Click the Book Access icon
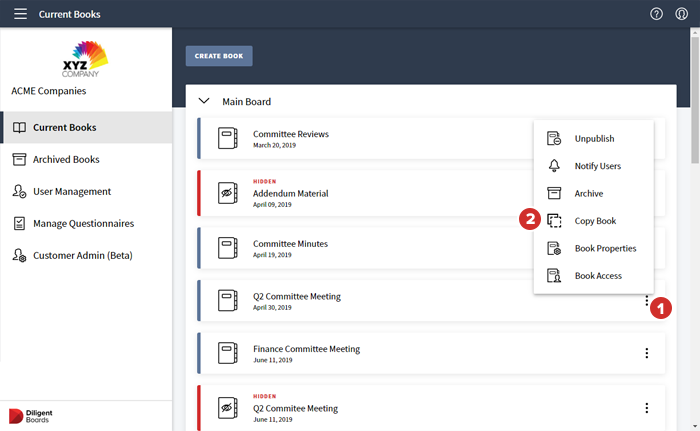Image resolution: width=700 pixels, height=431 pixels. pos(554,276)
